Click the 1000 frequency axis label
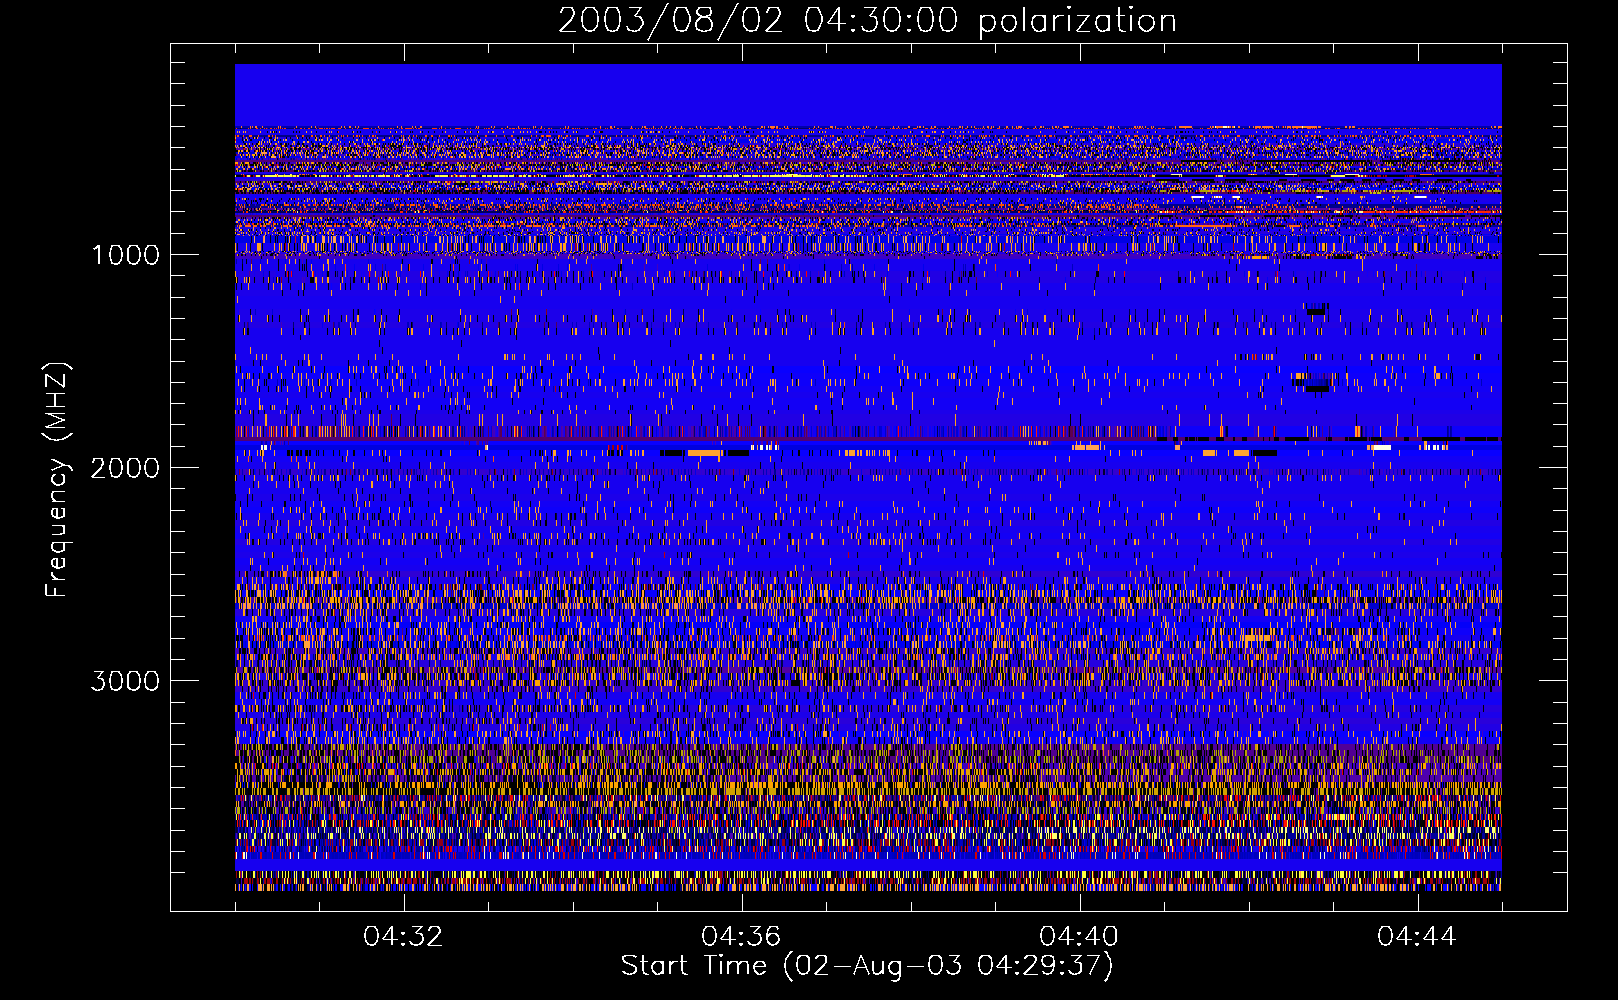Viewport: 1618px width, 1000px height. pyautogui.click(x=125, y=255)
